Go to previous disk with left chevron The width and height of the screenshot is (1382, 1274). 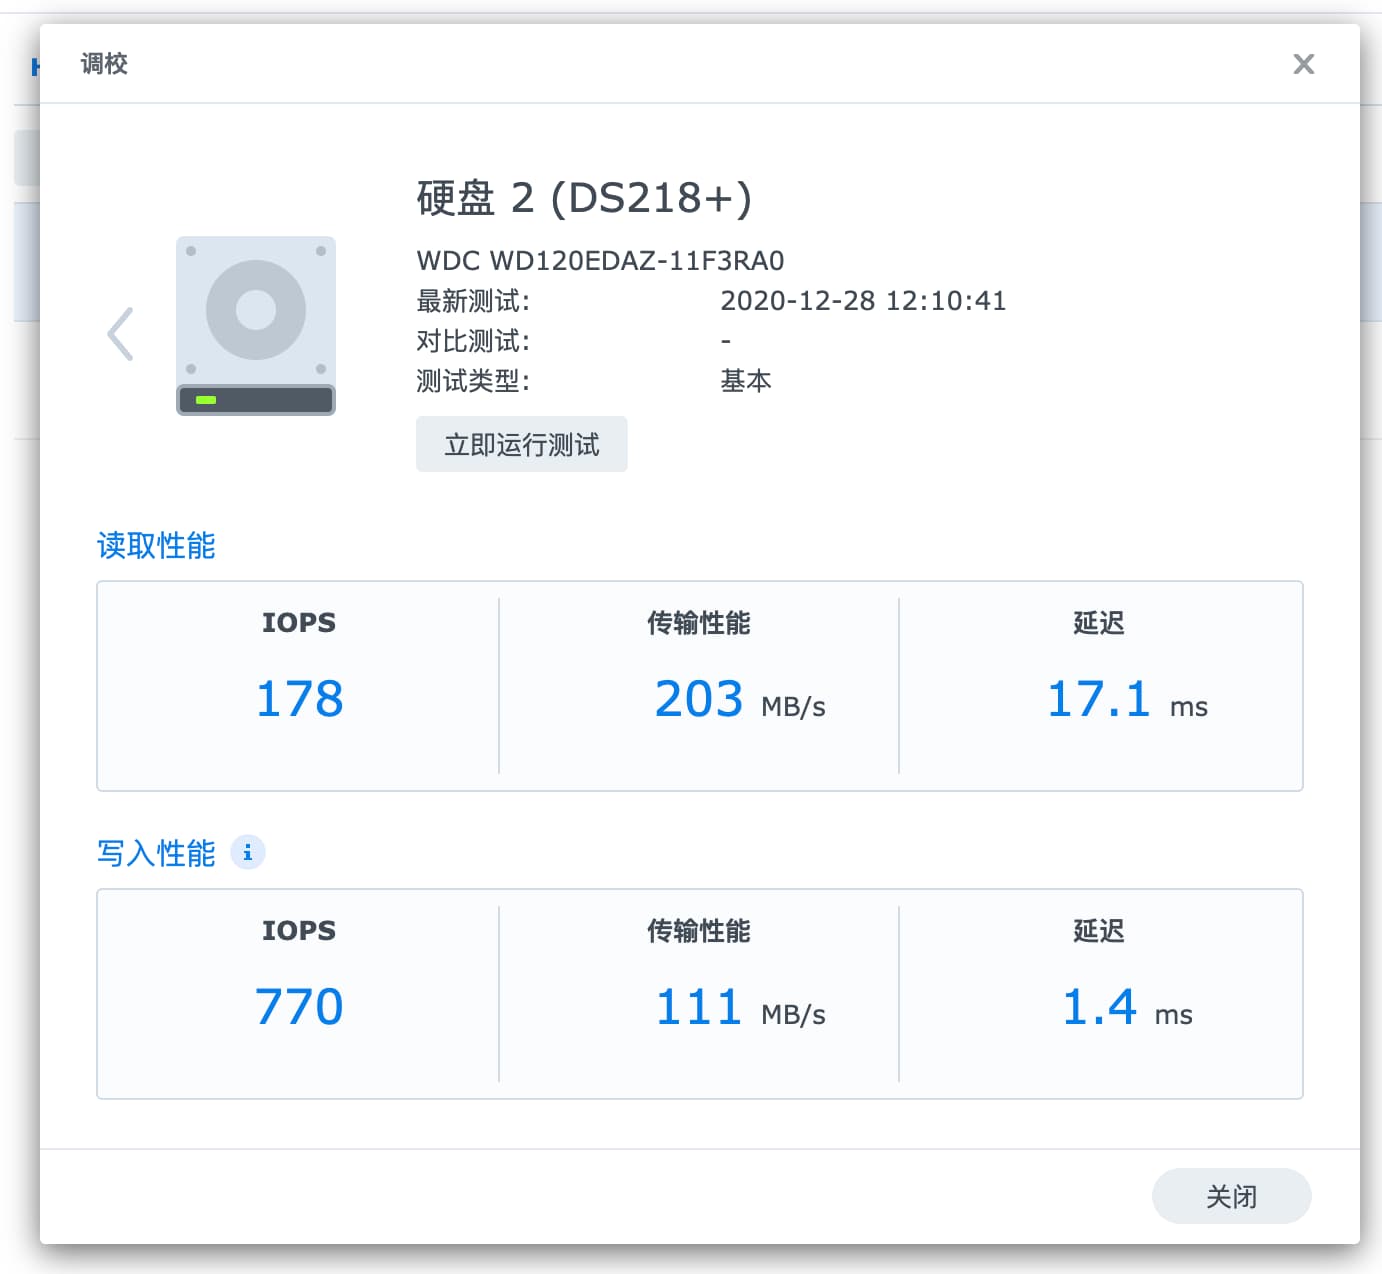[120, 334]
